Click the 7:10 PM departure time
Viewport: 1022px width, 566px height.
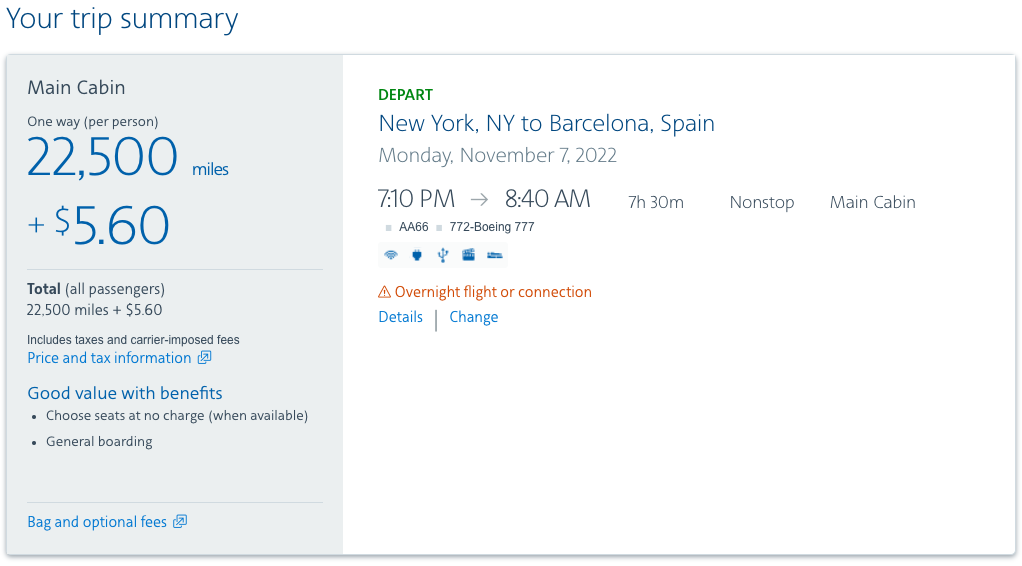pyautogui.click(x=416, y=199)
